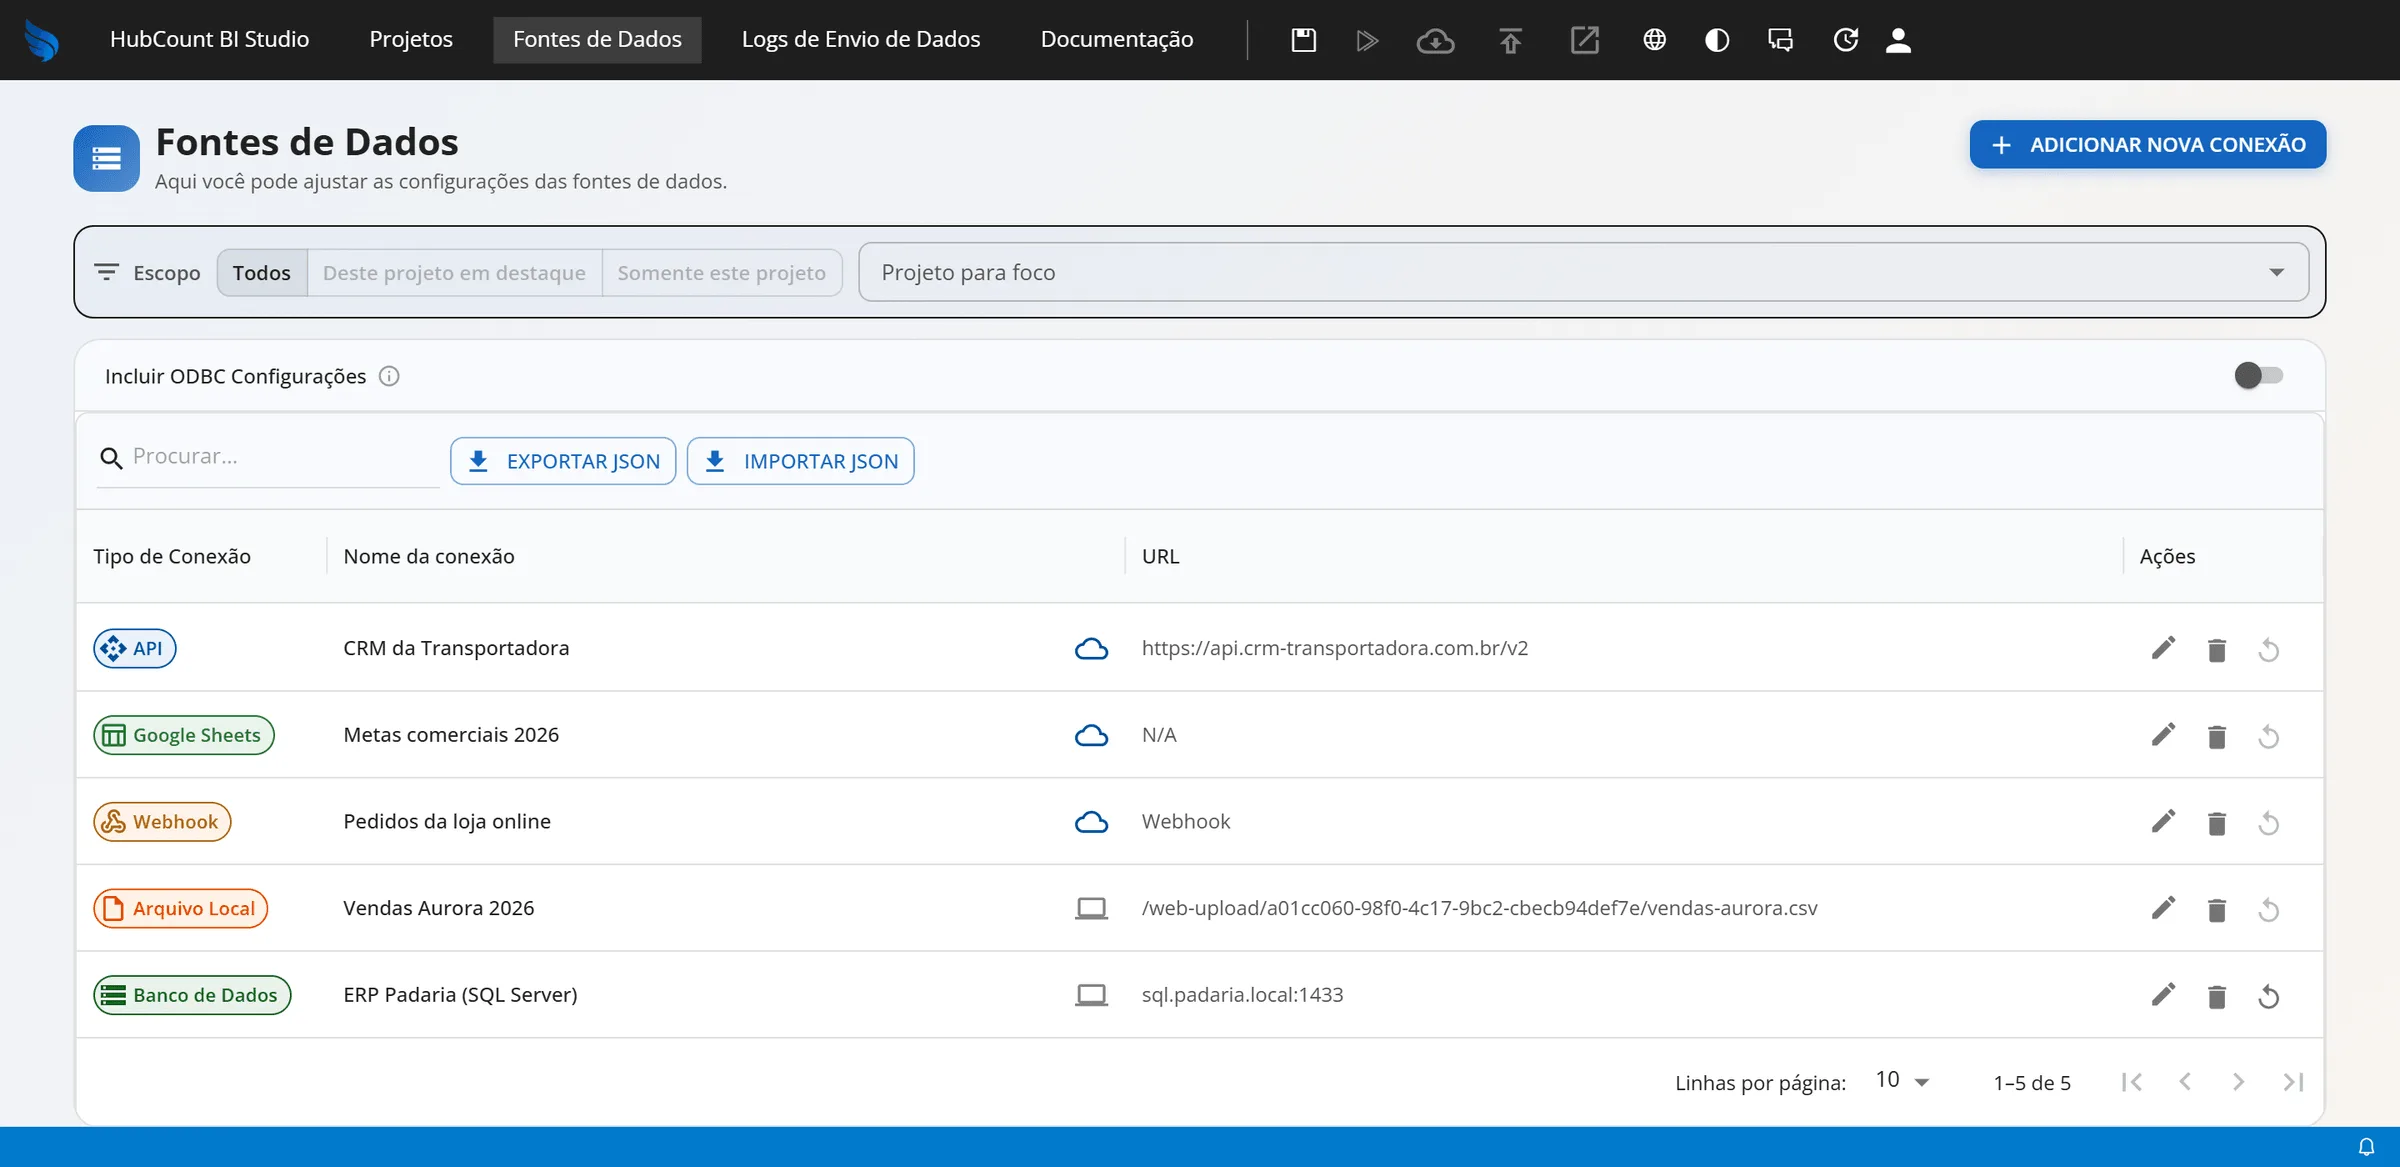The height and width of the screenshot is (1167, 2400).
Task: Go to next page of the table
Action: (x=2239, y=1082)
